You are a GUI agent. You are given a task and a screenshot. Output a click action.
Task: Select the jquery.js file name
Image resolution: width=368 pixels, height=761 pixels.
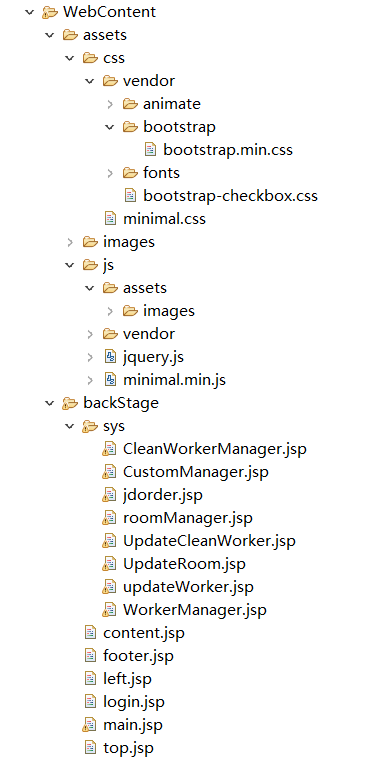coord(153,358)
